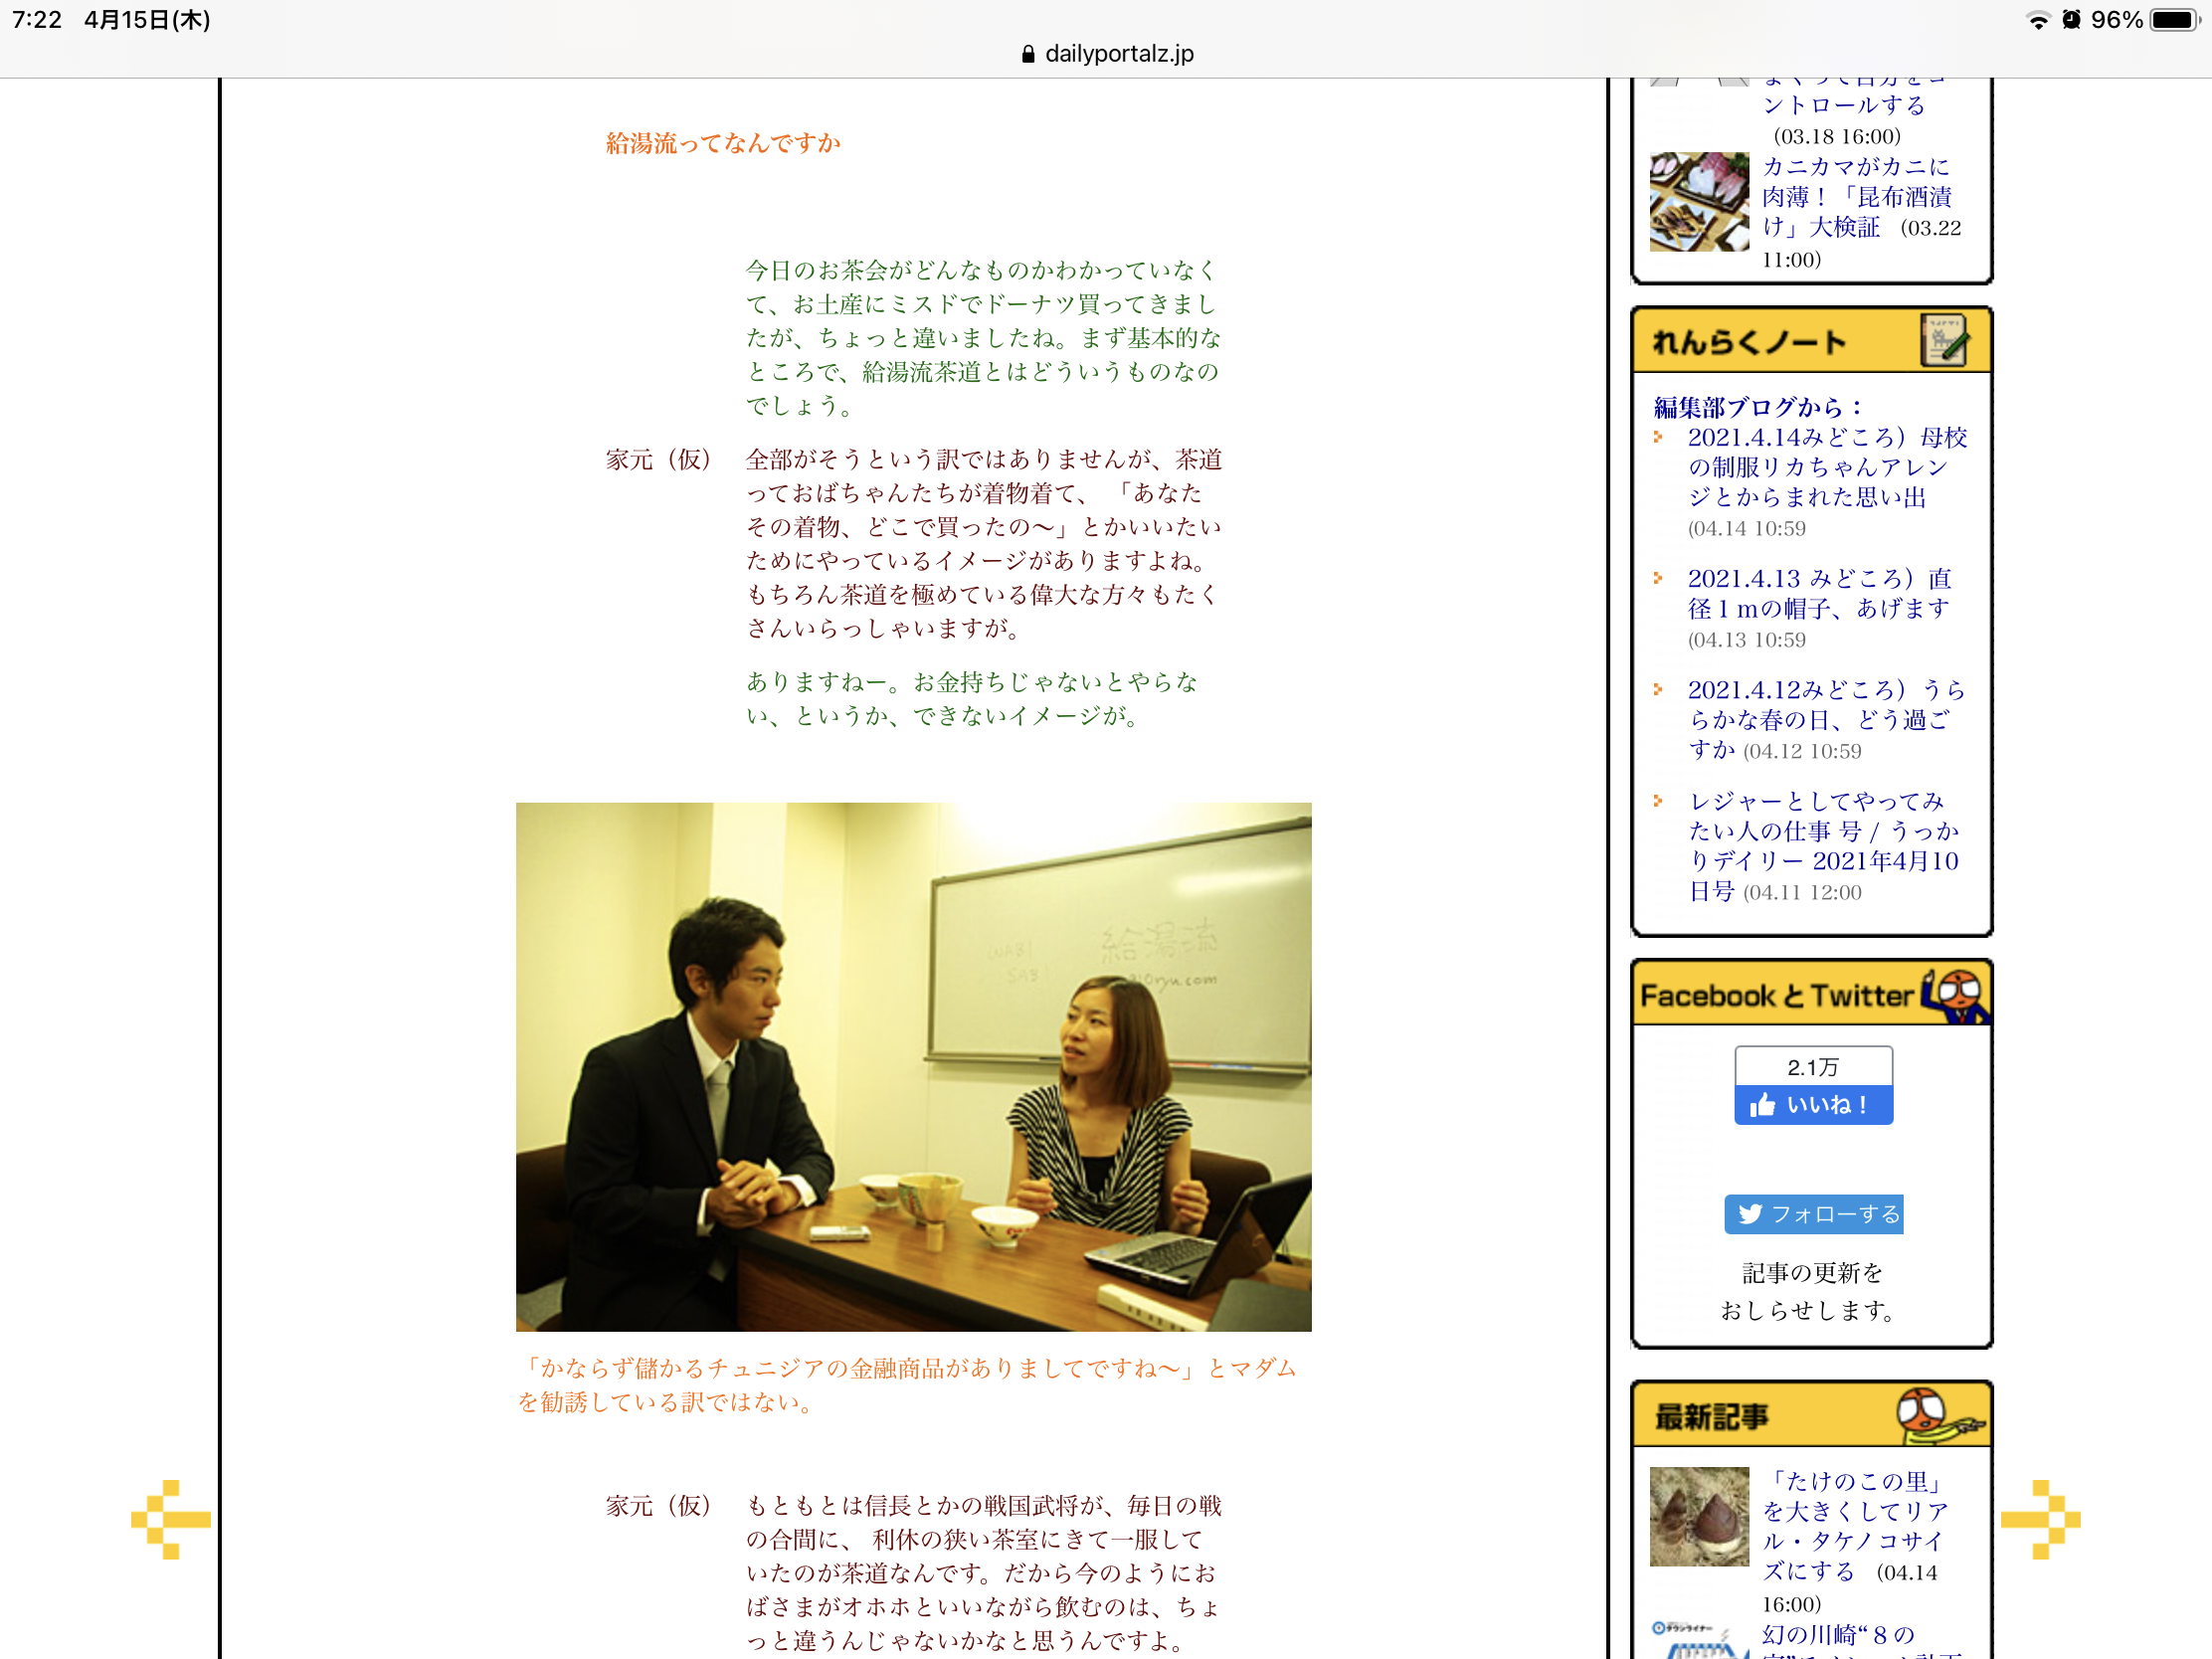Click the thumbs-up icon on いいね！ button
This screenshot has width=2212, height=1659.
[x=1763, y=1105]
